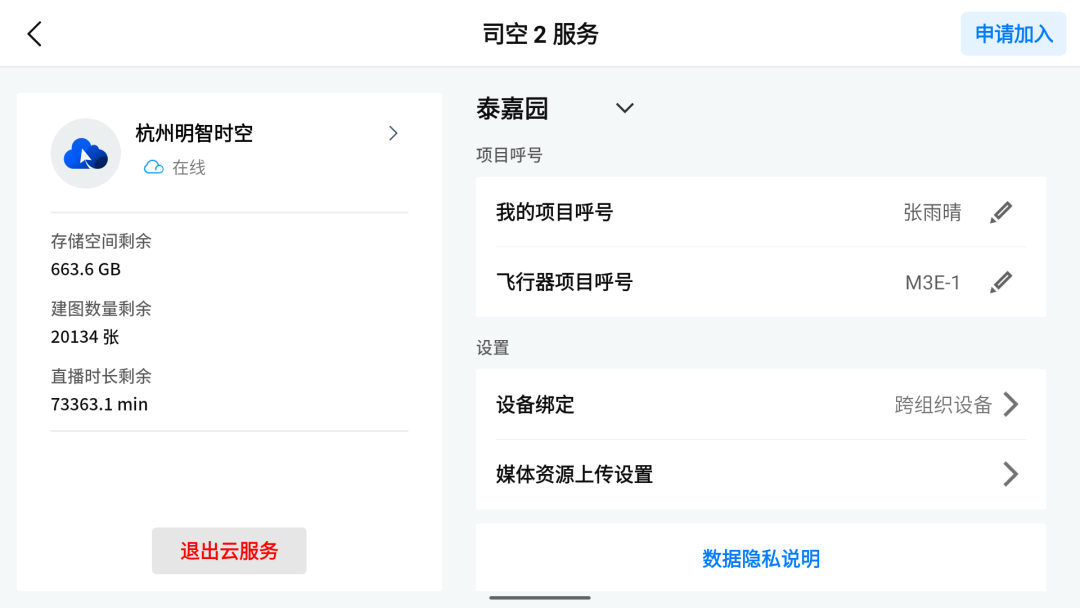Click the 73363.1 min livestream value

(x=99, y=404)
